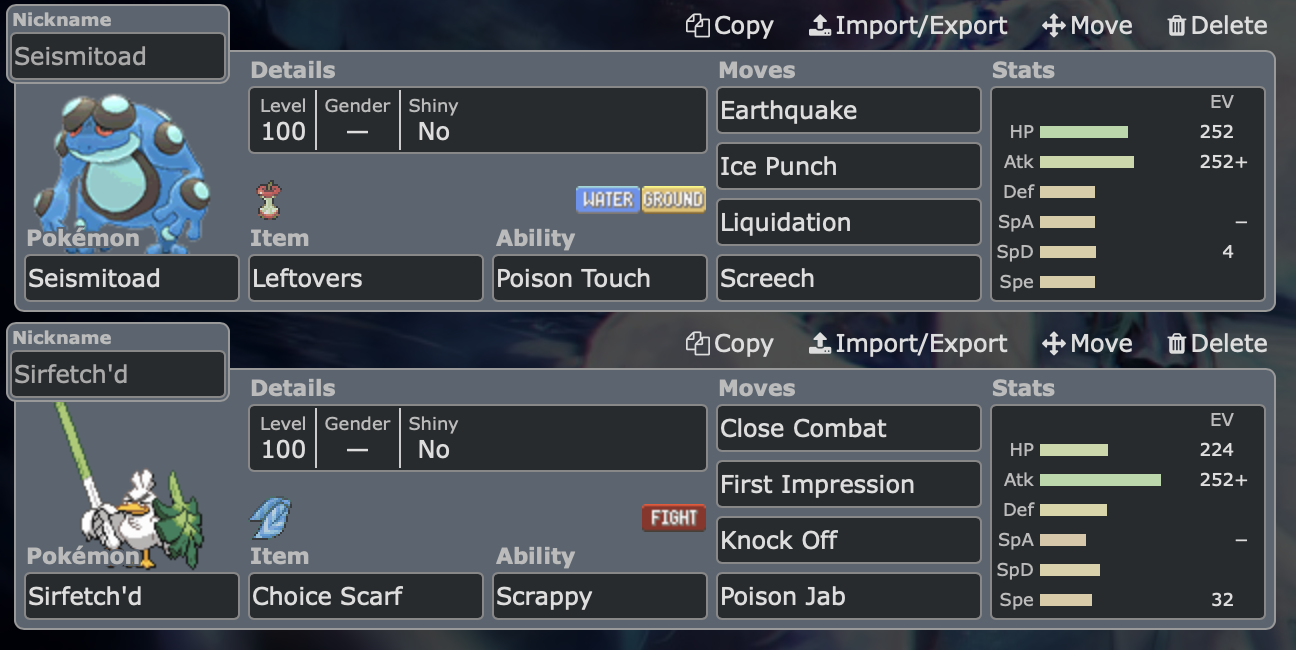
Task: Click the Seismitoad nickname field
Action: (119, 56)
